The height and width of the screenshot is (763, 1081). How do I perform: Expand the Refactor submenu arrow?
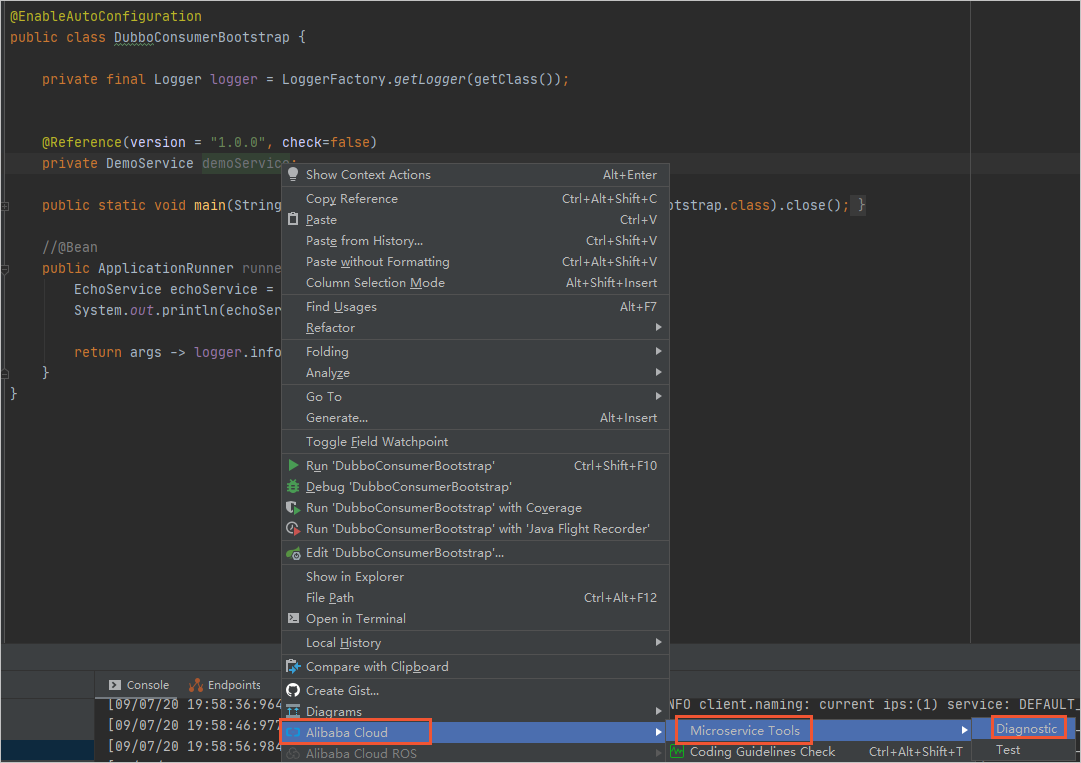(x=658, y=327)
